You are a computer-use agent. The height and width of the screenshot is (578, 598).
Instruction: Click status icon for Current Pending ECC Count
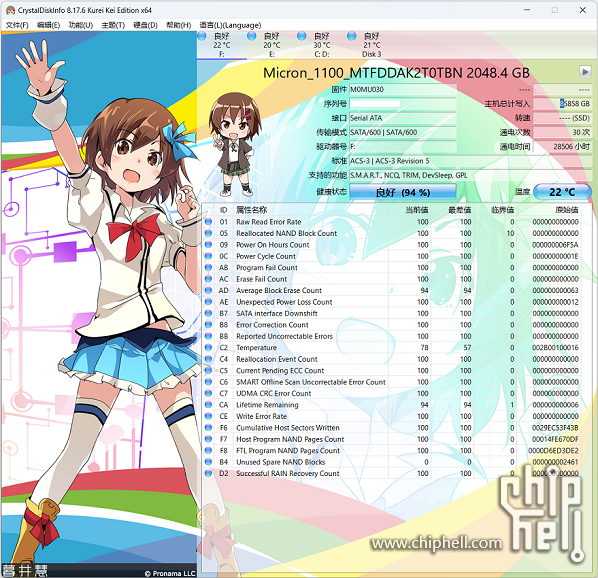(x=208, y=370)
